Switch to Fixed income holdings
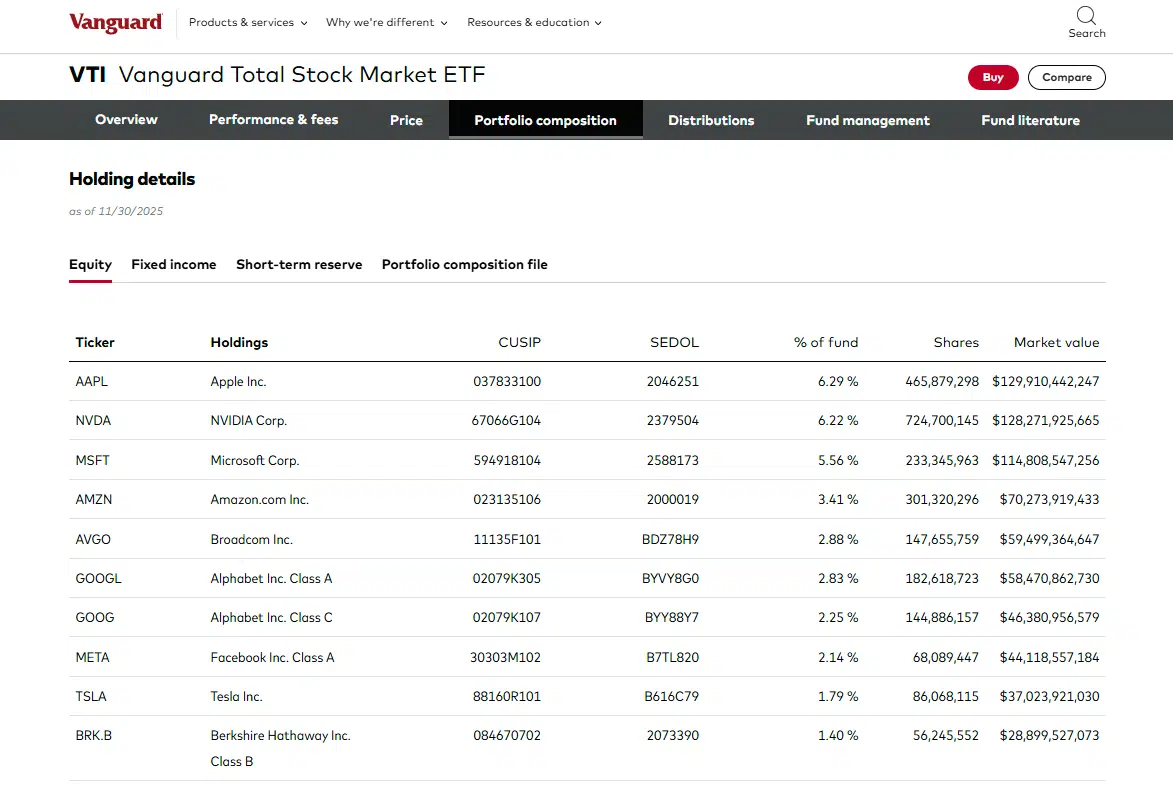Viewport: 1173px width, 785px height. click(x=174, y=264)
